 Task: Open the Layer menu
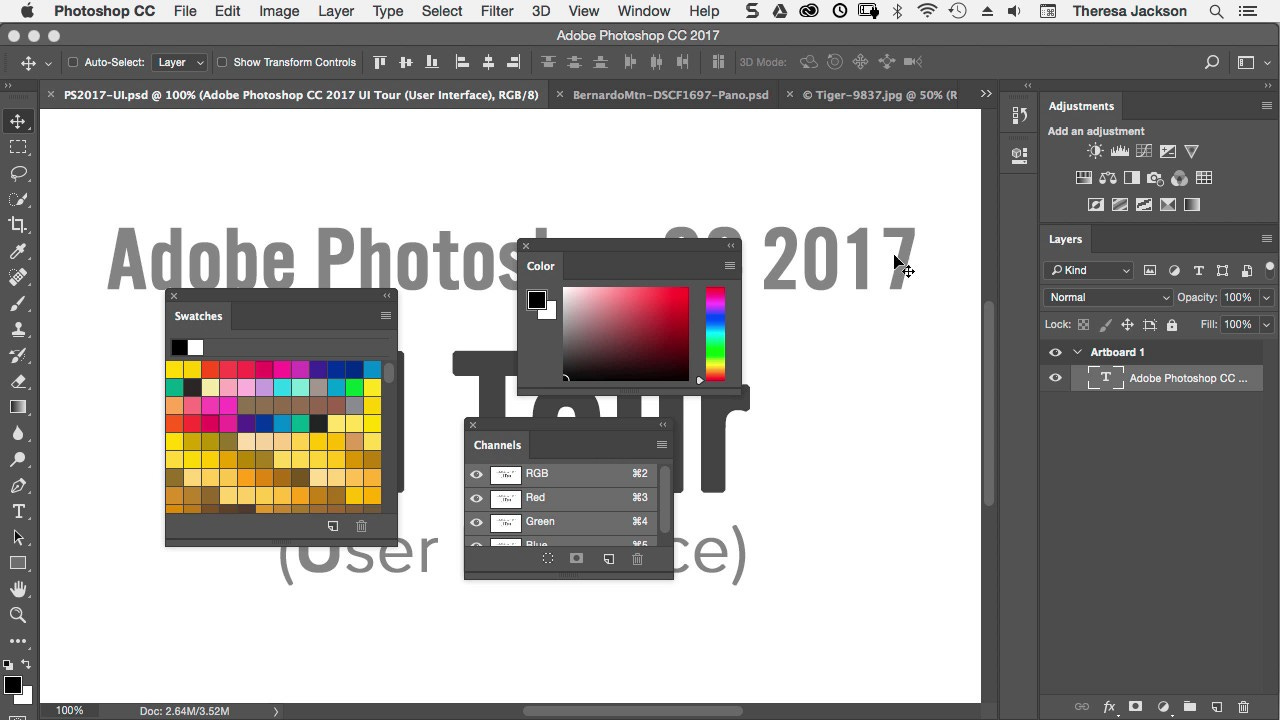336,11
